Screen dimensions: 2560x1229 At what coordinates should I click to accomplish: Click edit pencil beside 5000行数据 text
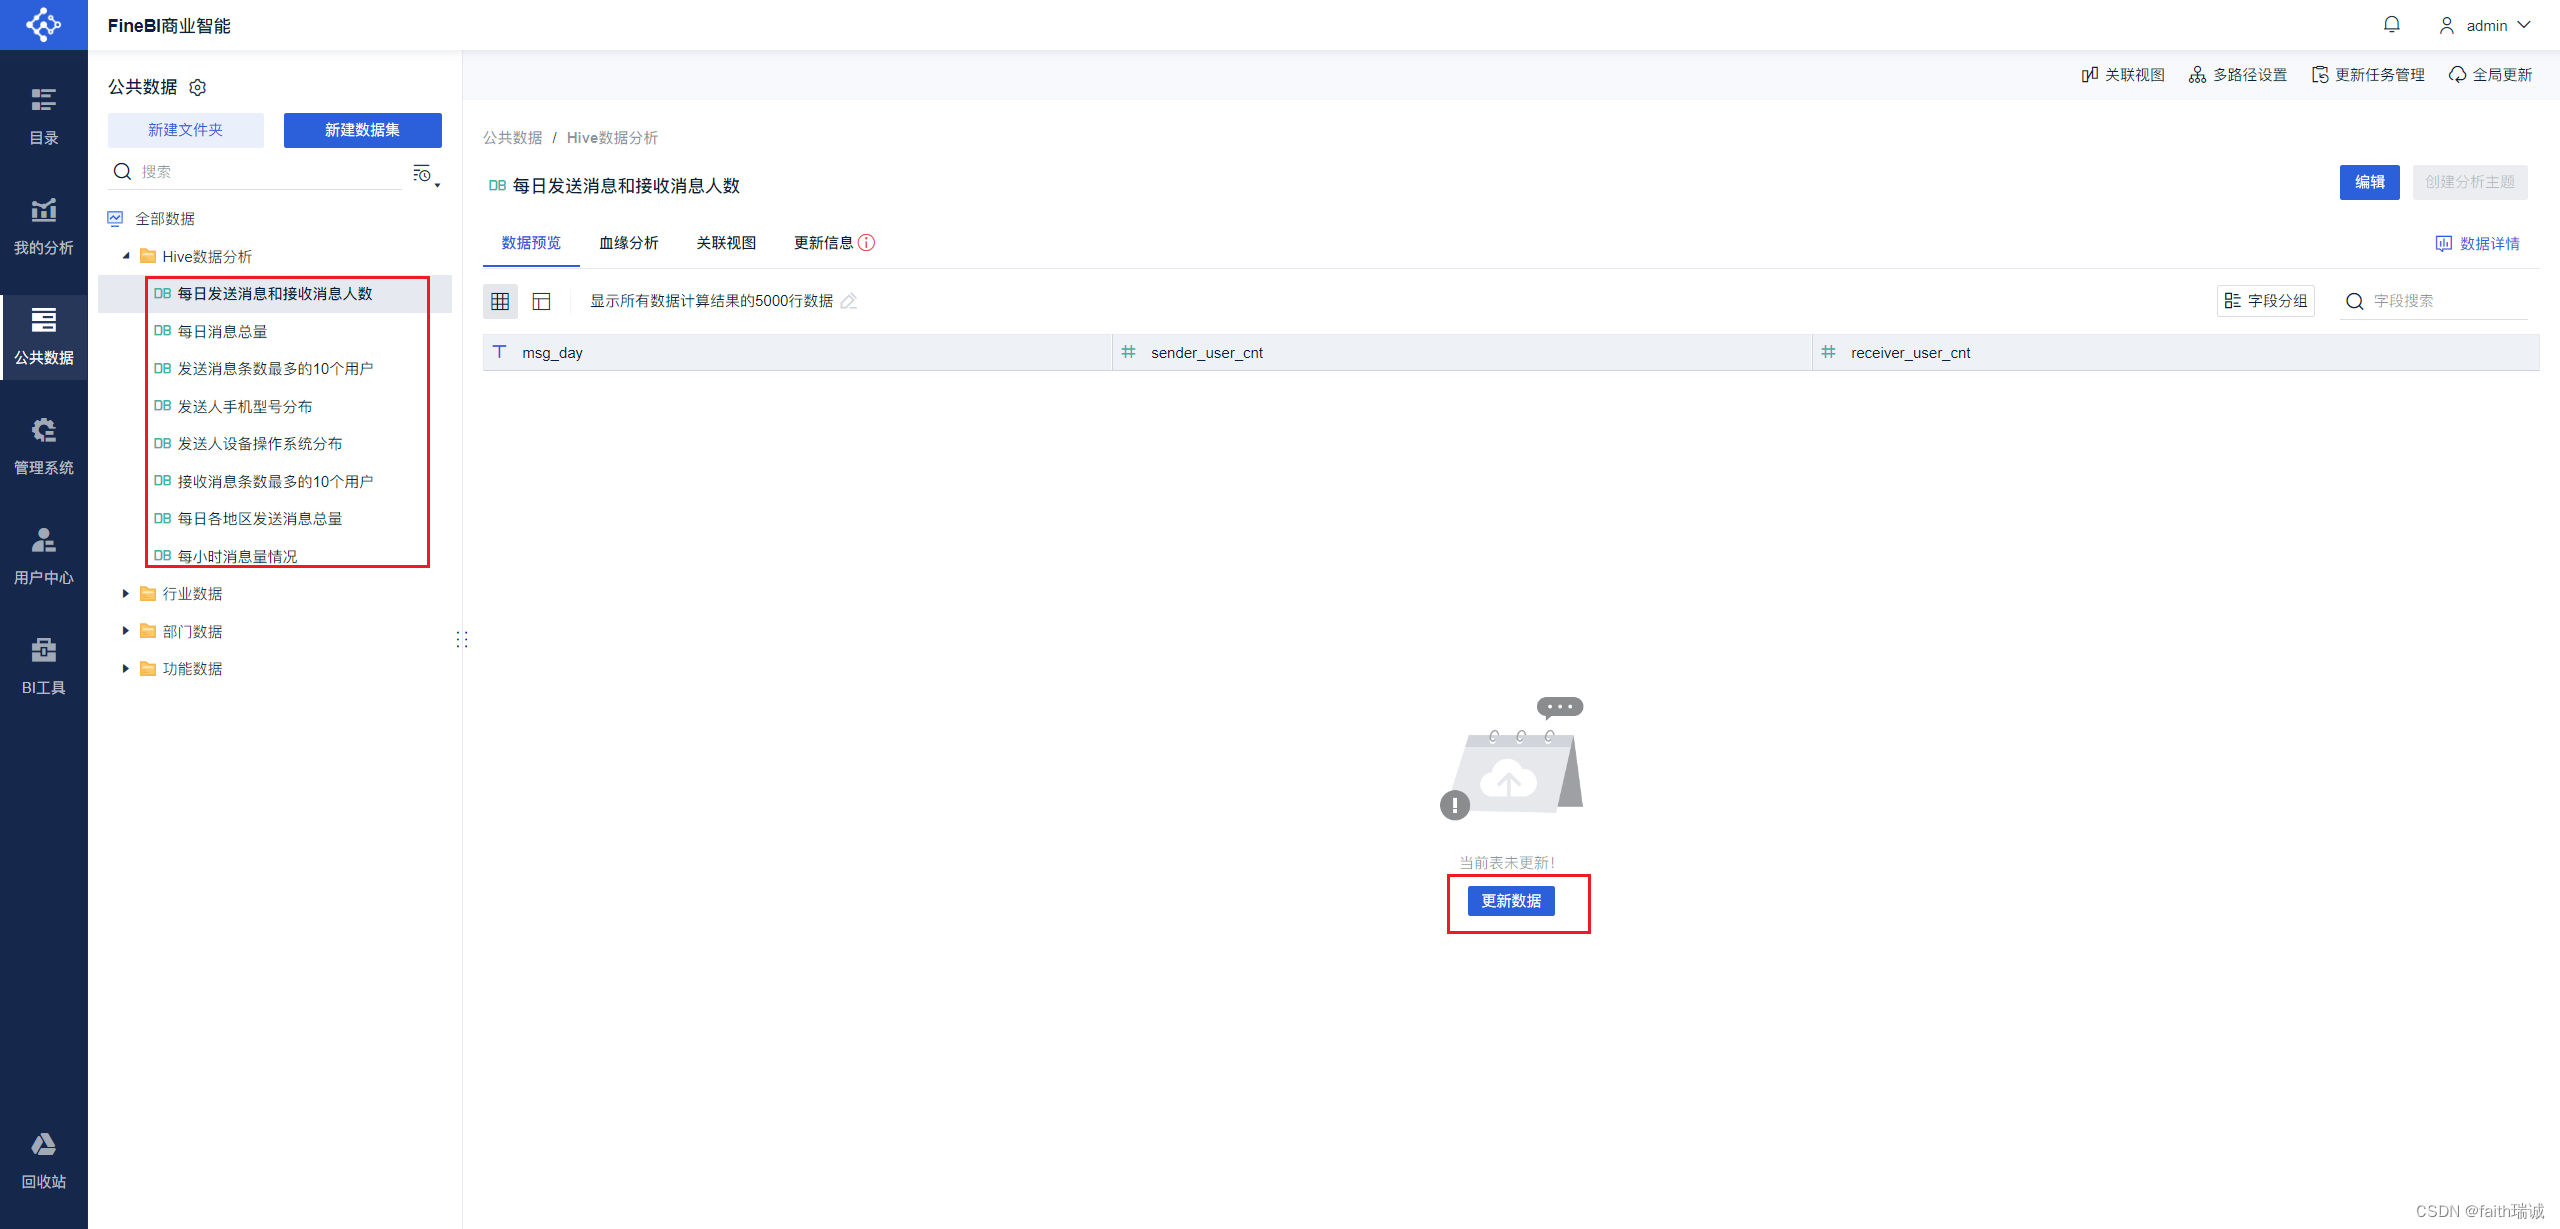849,301
